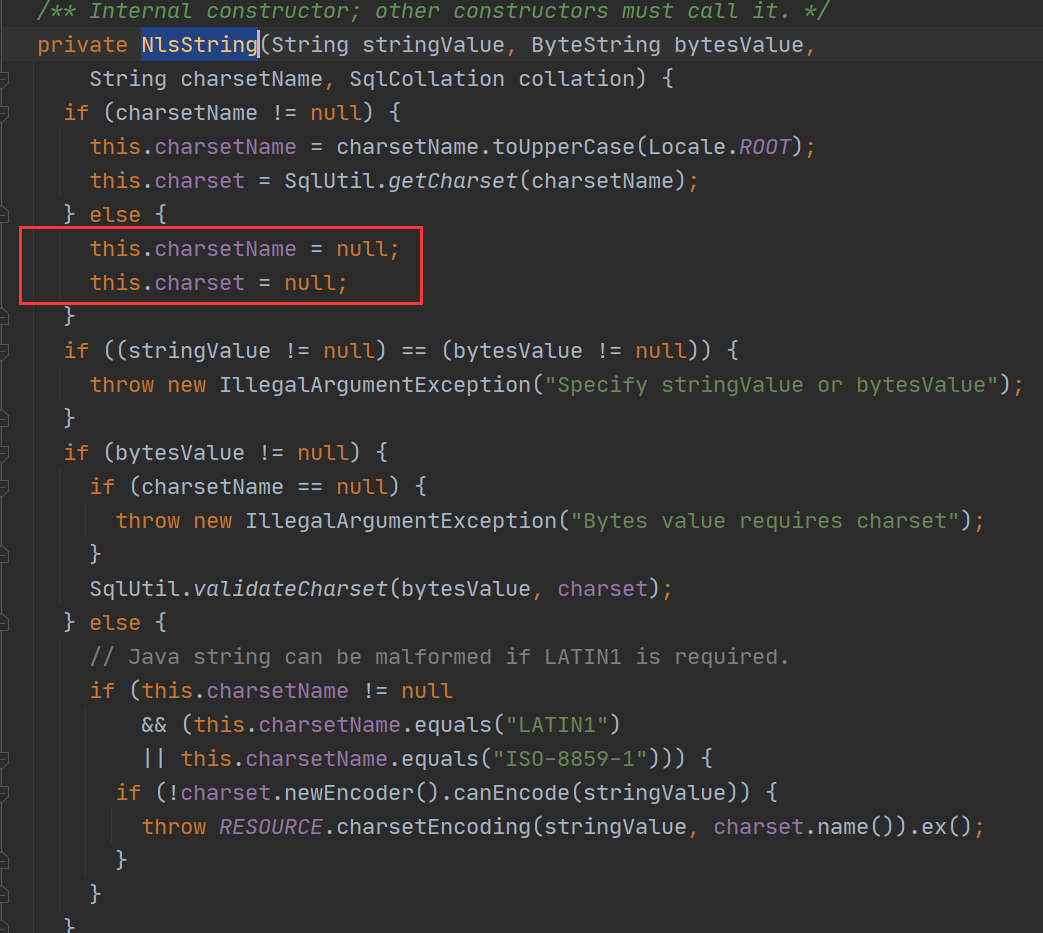Click the name() call on charset
The image size is (1043, 933).
tap(843, 827)
